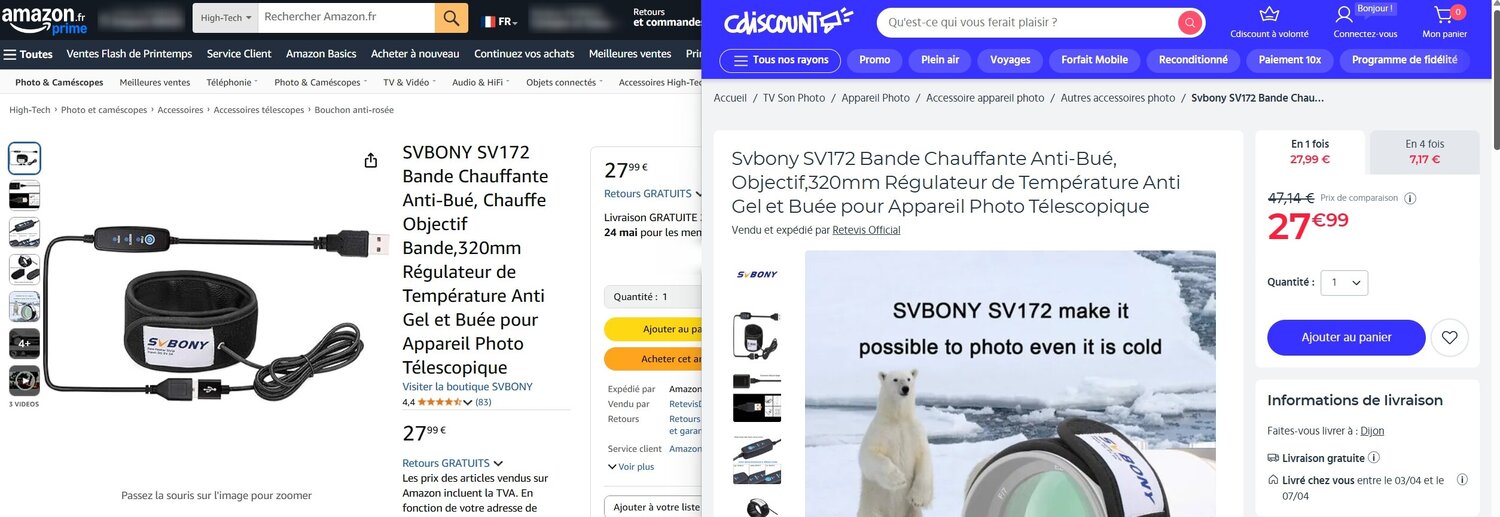Open the High-Tech search category dropdown
The image size is (1500, 517).
coord(225,18)
